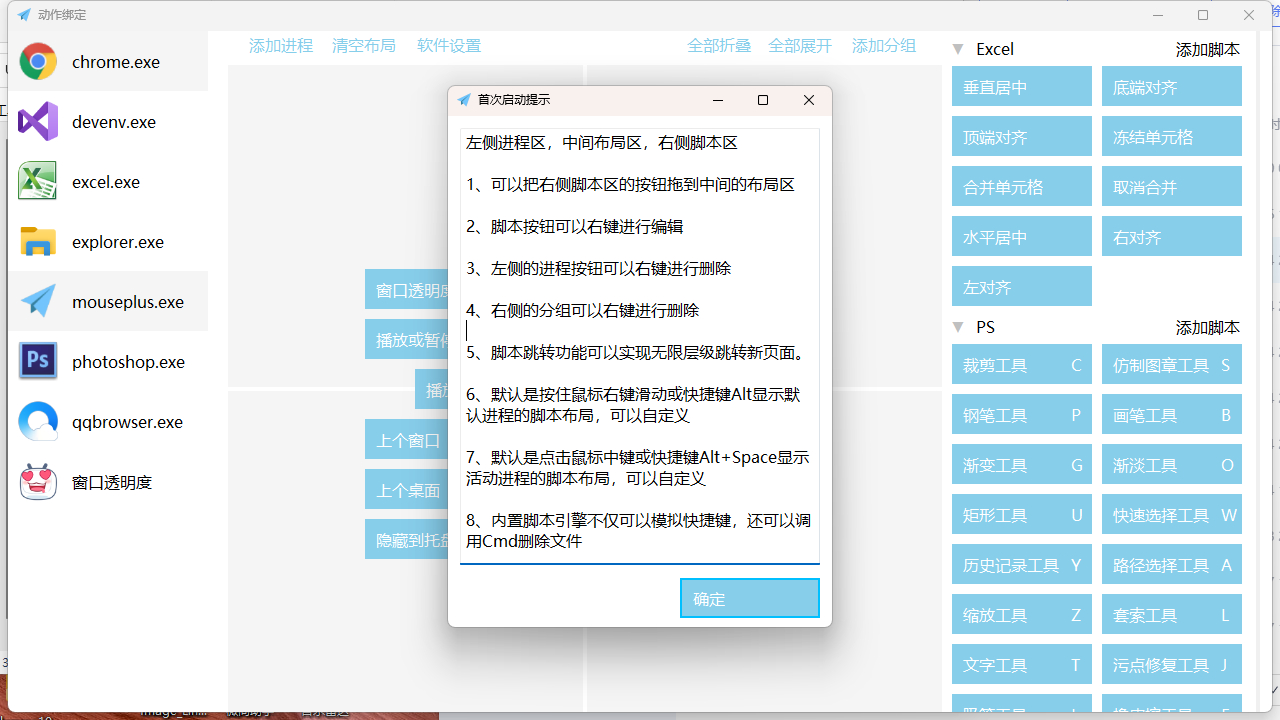Choose 清空布局 from the top menu
Image resolution: width=1280 pixels, height=720 pixels.
pos(364,46)
